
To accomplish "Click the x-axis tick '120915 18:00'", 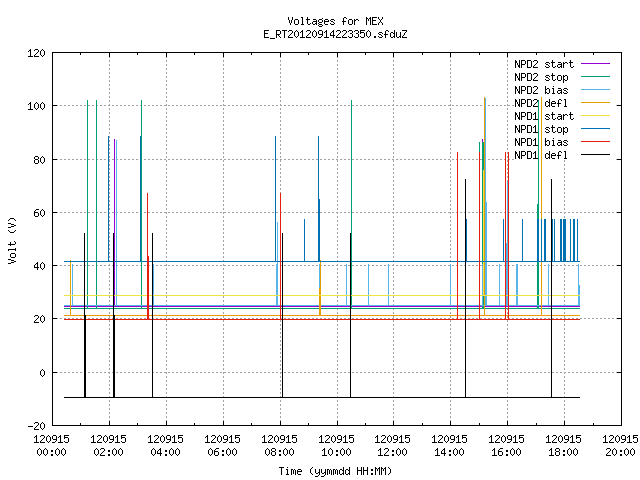I will point(564,446).
